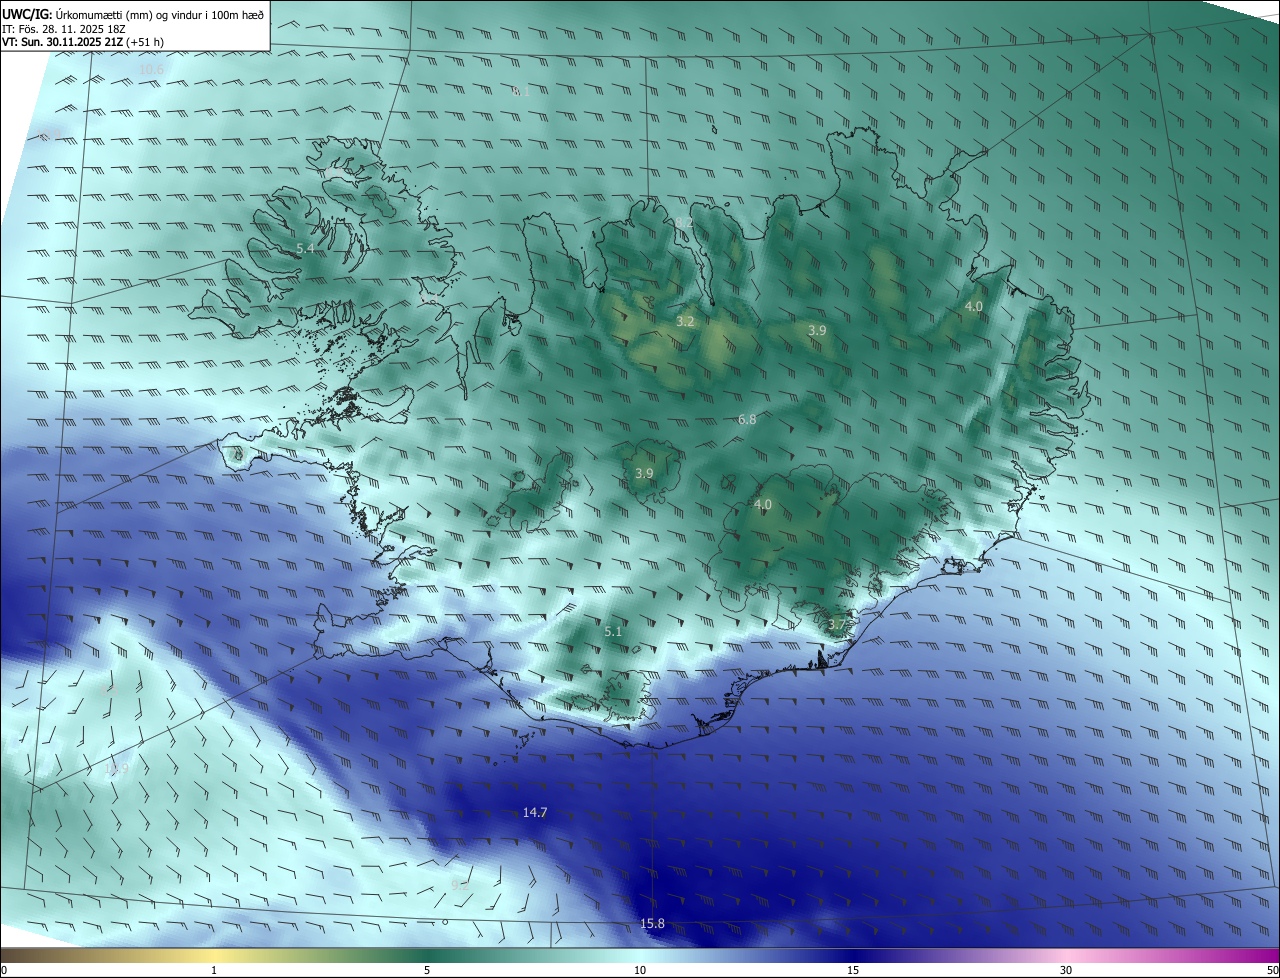This screenshot has height=978, width=1280.
Task: Click the 6.8 value on the map
Action: pyautogui.click(x=747, y=420)
